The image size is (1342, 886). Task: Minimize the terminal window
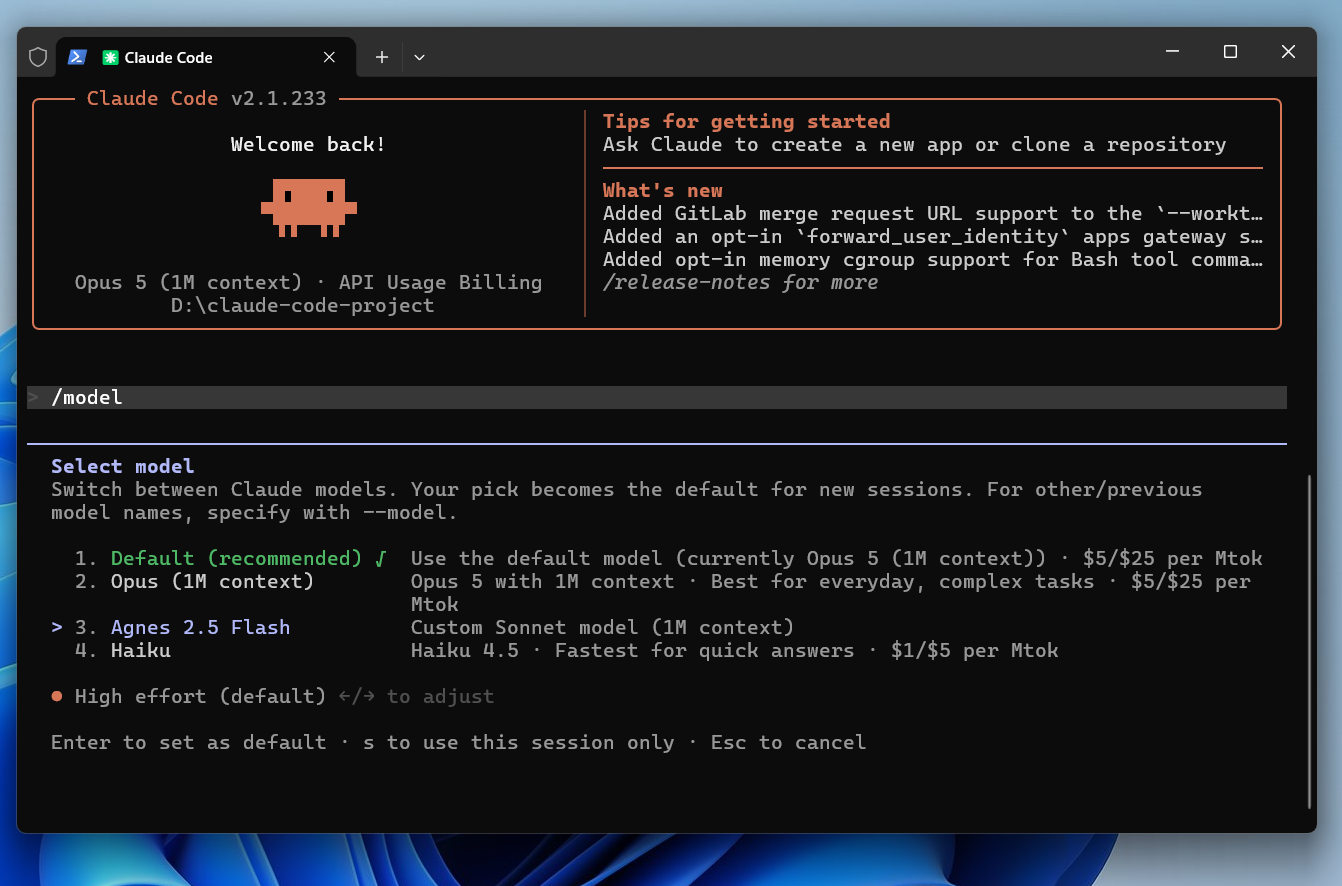point(1174,52)
